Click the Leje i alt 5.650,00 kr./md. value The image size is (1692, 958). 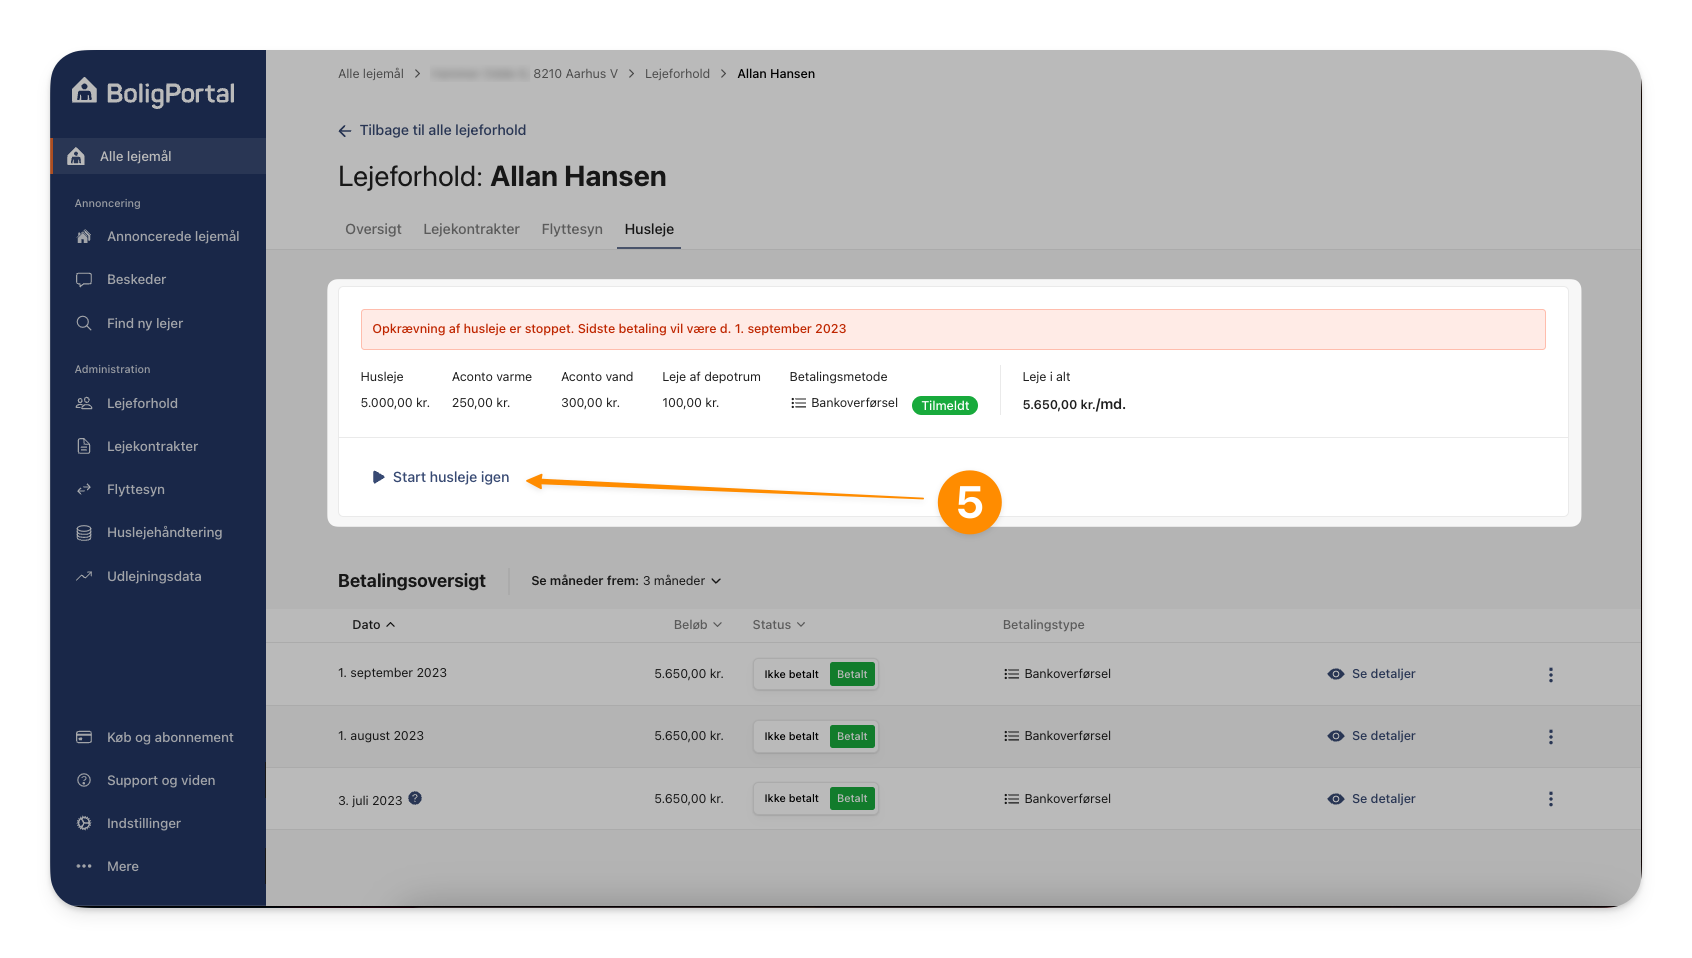tap(1074, 405)
